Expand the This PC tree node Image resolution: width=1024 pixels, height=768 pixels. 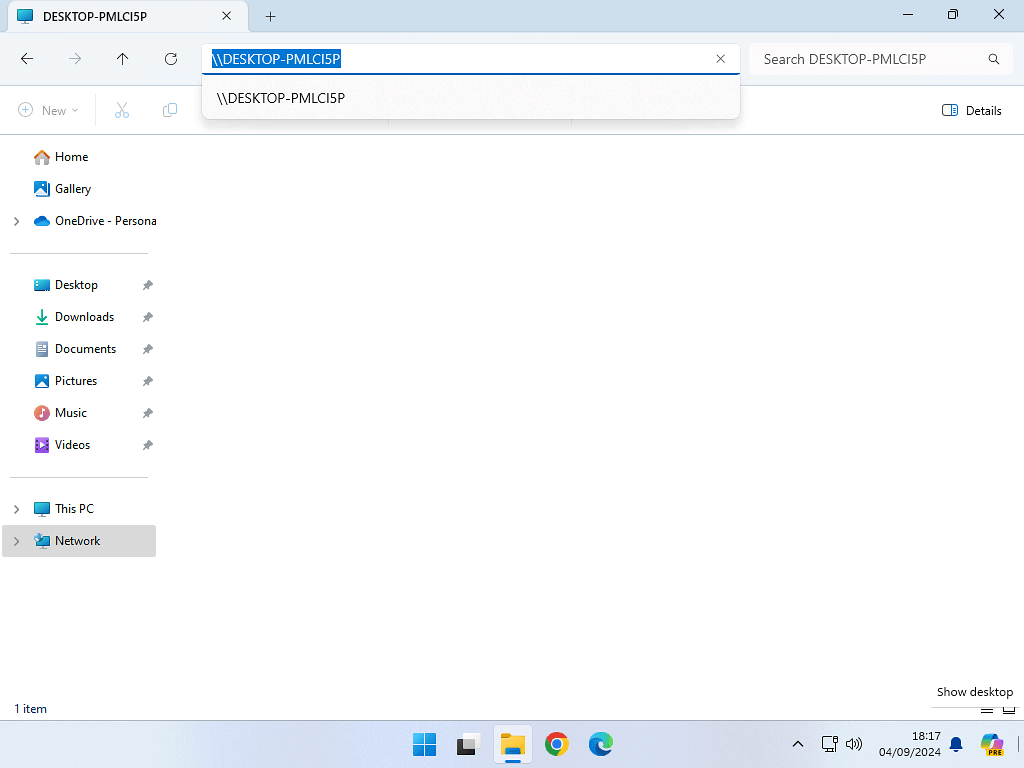pyautogui.click(x=16, y=509)
